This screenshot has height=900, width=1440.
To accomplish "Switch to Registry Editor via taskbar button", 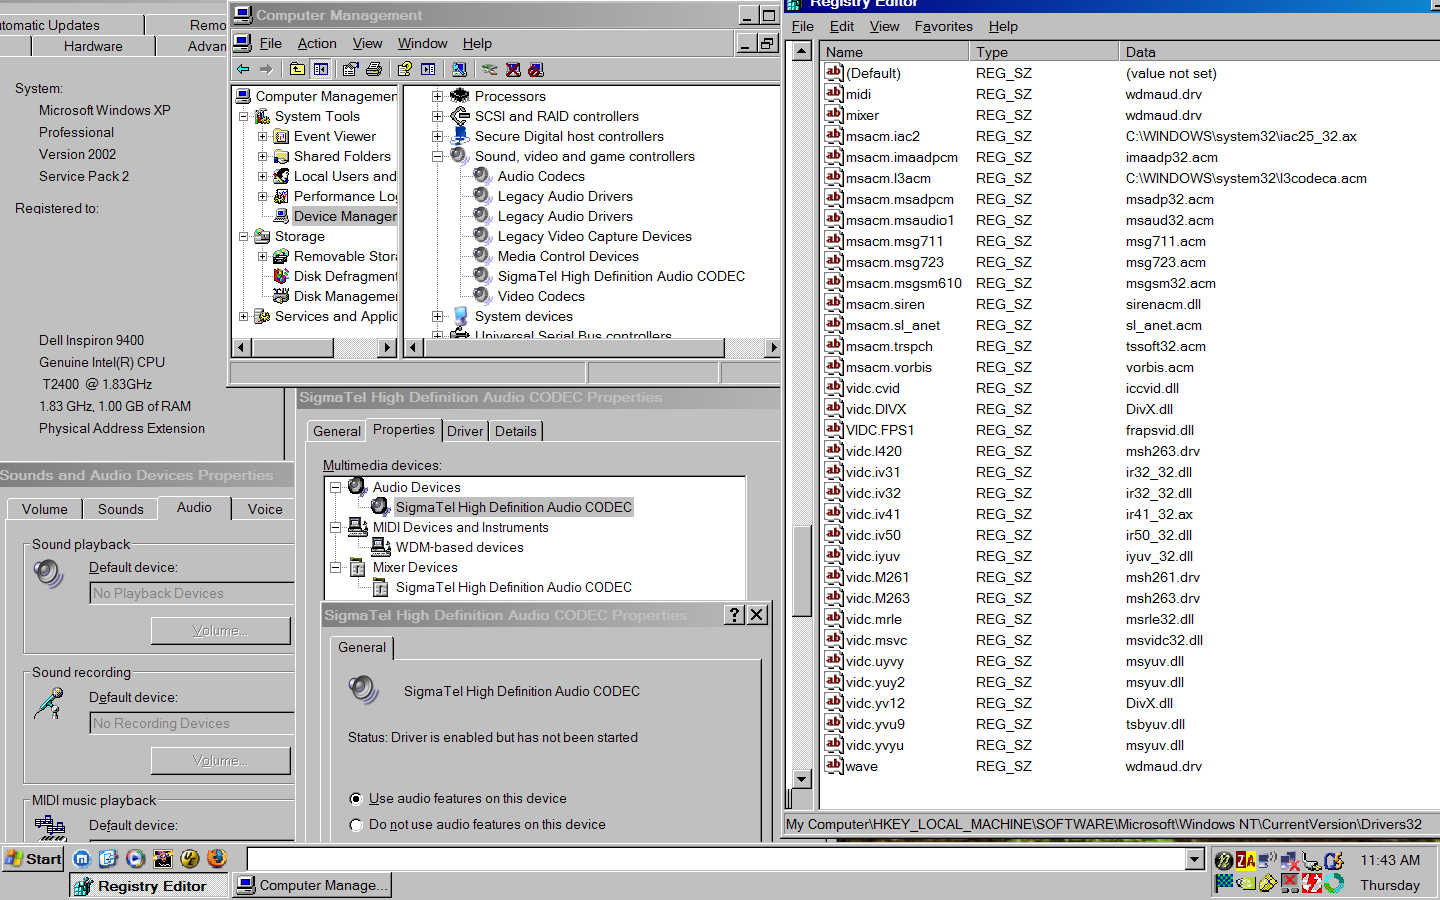I will pos(149,885).
